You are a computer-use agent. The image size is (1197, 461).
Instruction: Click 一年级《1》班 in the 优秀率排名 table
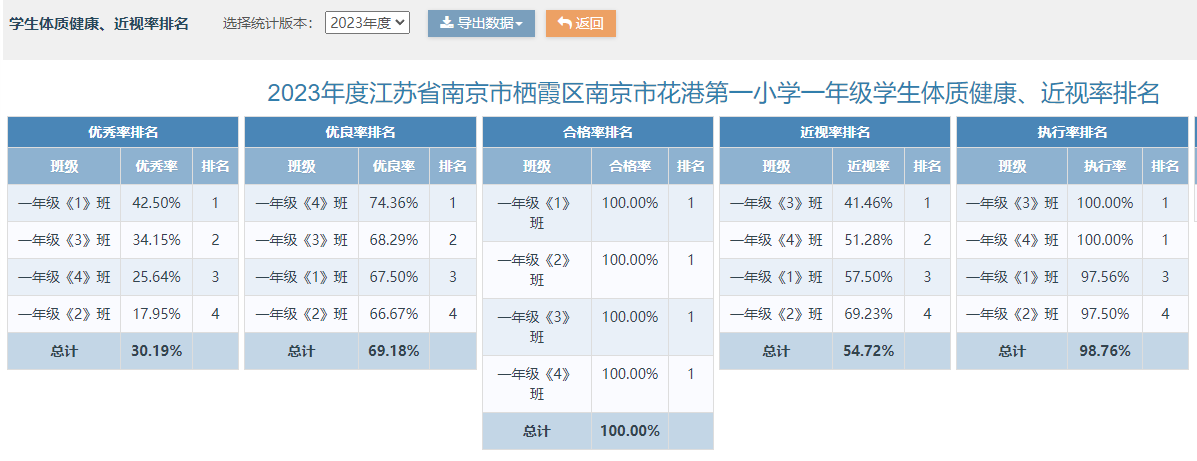click(64, 203)
